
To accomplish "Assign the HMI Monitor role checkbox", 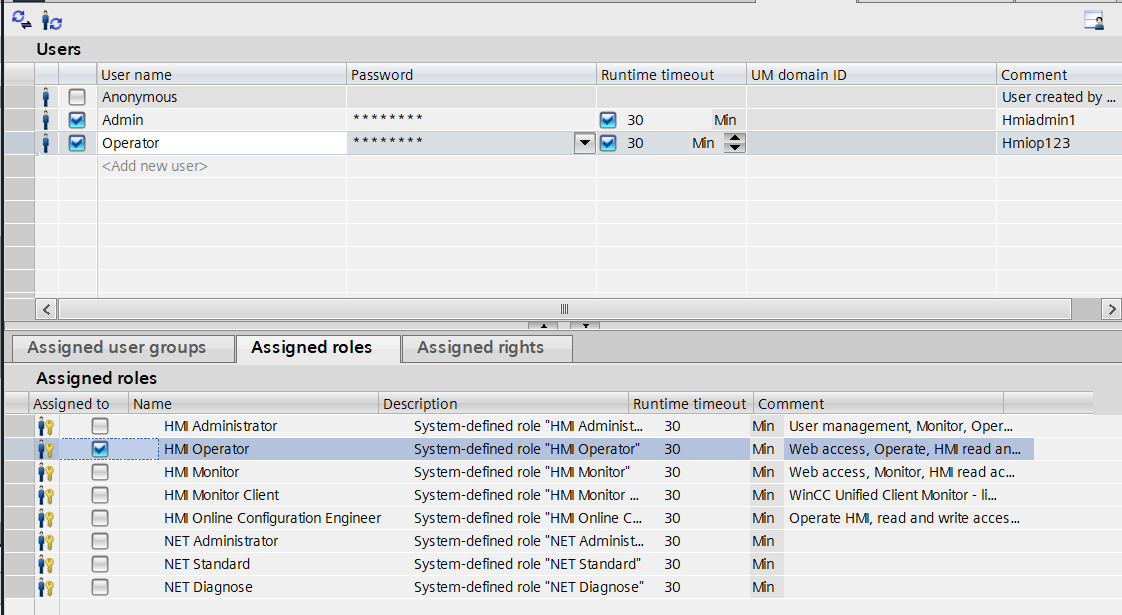I will point(100,473).
